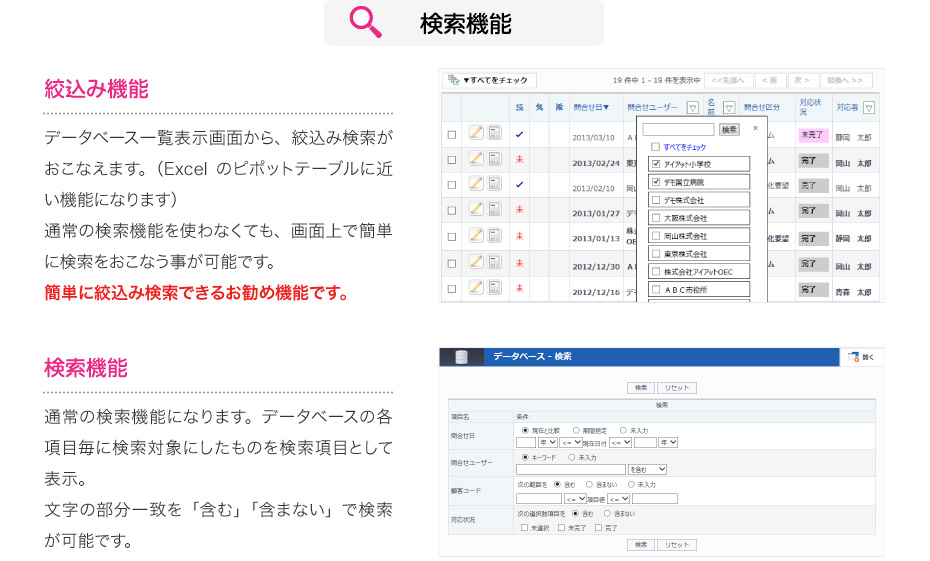This screenshot has height=561, width=930.
Task: Close the filter popup with the × icon
Action: coord(755,128)
